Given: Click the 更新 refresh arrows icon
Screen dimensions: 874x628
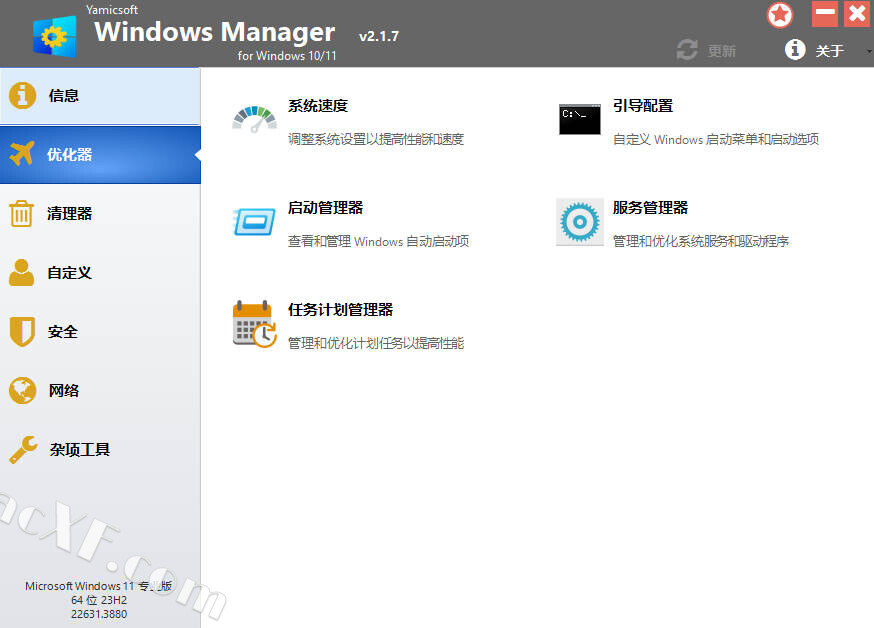Looking at the screenshot, I should pos(687,50).
